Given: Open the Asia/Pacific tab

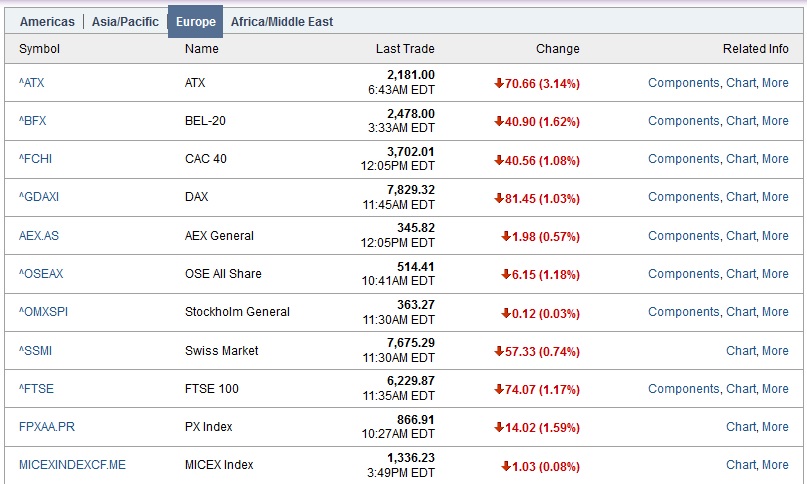Looking at the screenshot, I should [125, 22].
